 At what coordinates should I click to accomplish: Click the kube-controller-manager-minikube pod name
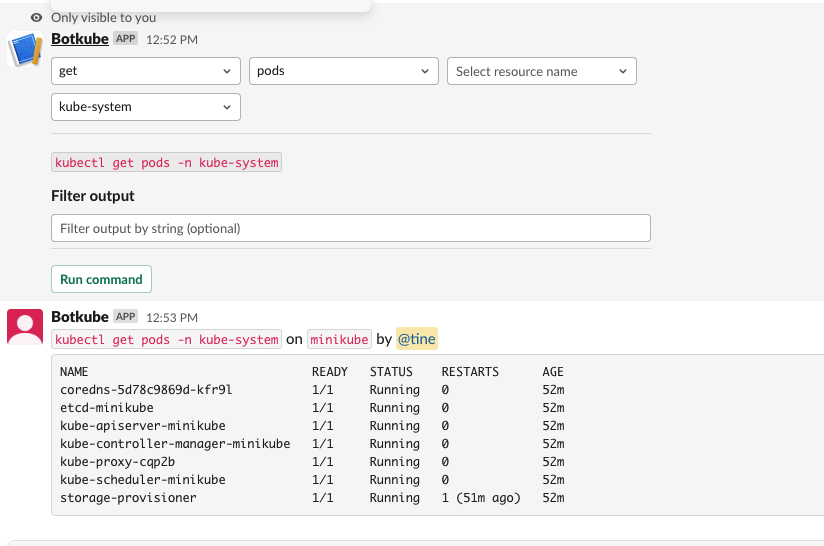click(175, 444)
